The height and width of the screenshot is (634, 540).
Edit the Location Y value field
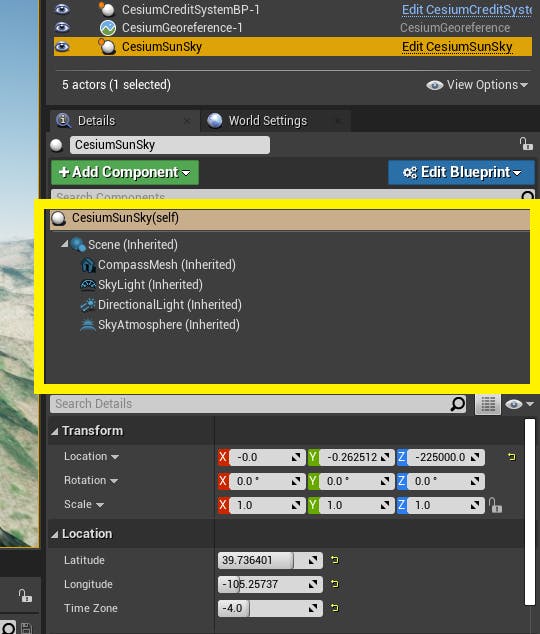tap(356, 457)
